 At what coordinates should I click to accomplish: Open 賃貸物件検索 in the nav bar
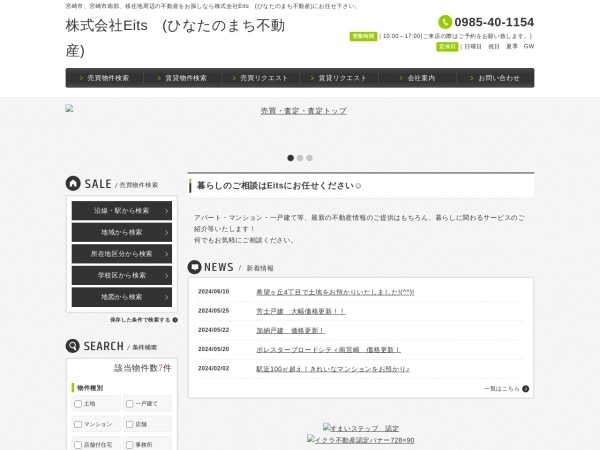[x=183, y=78]
